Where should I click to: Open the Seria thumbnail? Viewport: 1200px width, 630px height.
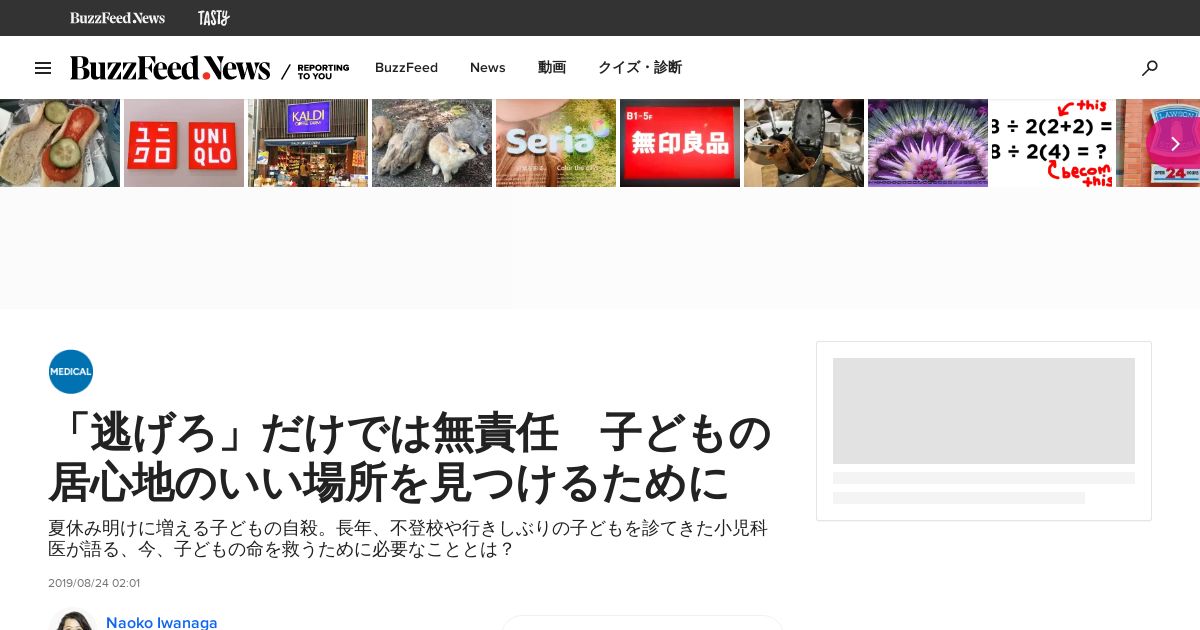tap(556, 143)
